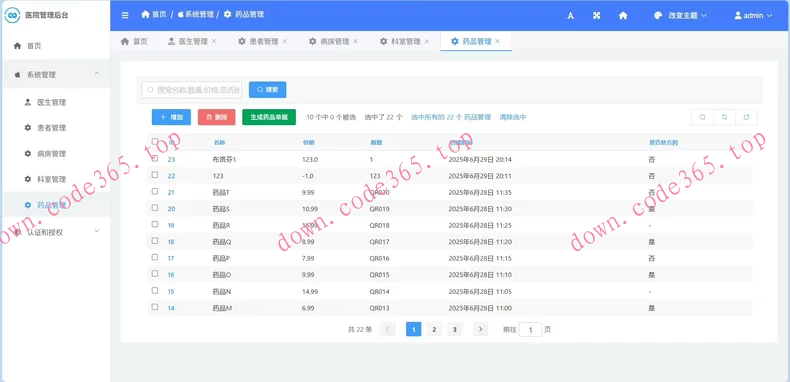Screen dimensions: 790x382
Task: Toggle fullscreen with the expand icon
Action: [x=597, y=16]
